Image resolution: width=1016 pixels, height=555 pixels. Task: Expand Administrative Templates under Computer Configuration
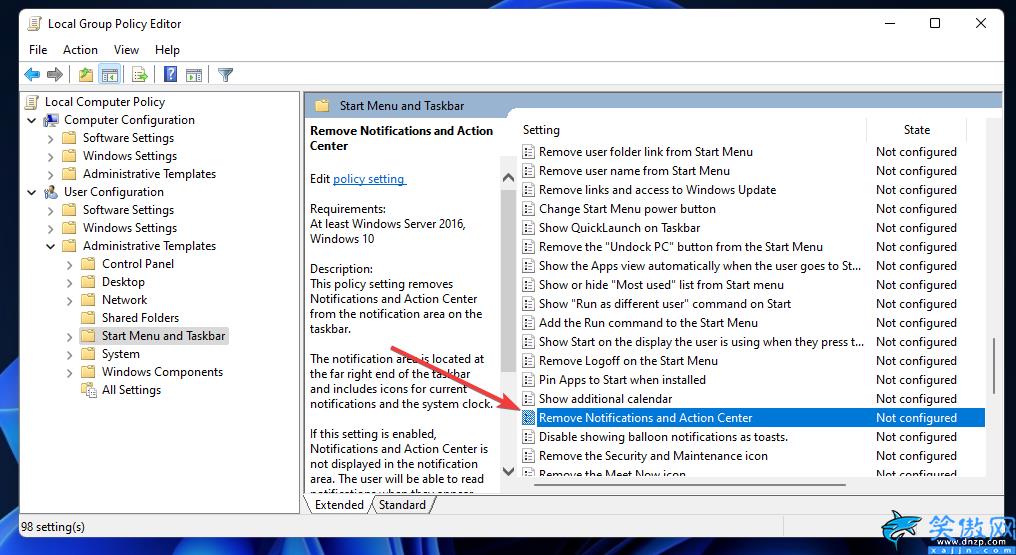[51, 174]
